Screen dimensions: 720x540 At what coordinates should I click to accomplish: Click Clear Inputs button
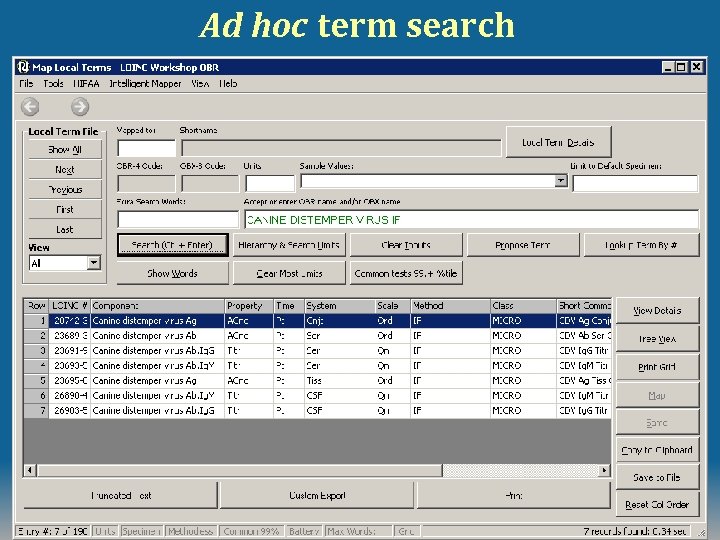click(x=406, y=245)
